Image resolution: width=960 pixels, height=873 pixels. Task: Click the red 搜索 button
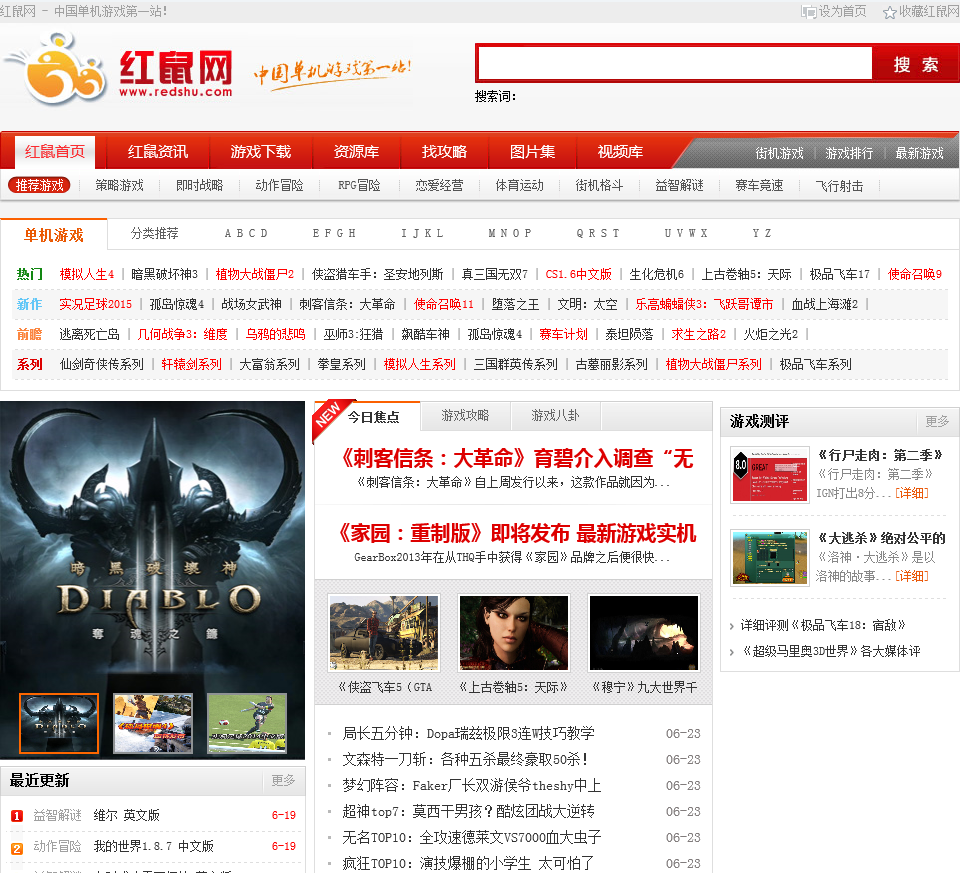[x=915, y=63]
